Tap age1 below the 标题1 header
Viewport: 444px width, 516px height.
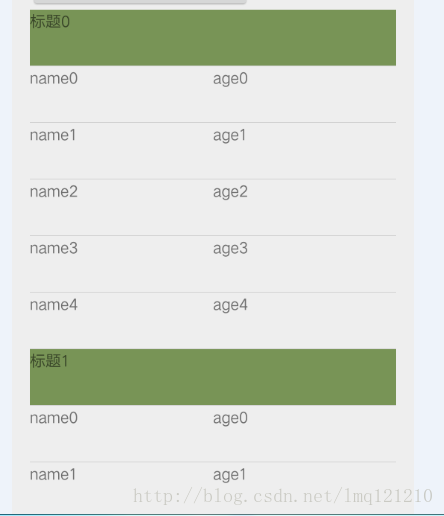tap(230, 475)
